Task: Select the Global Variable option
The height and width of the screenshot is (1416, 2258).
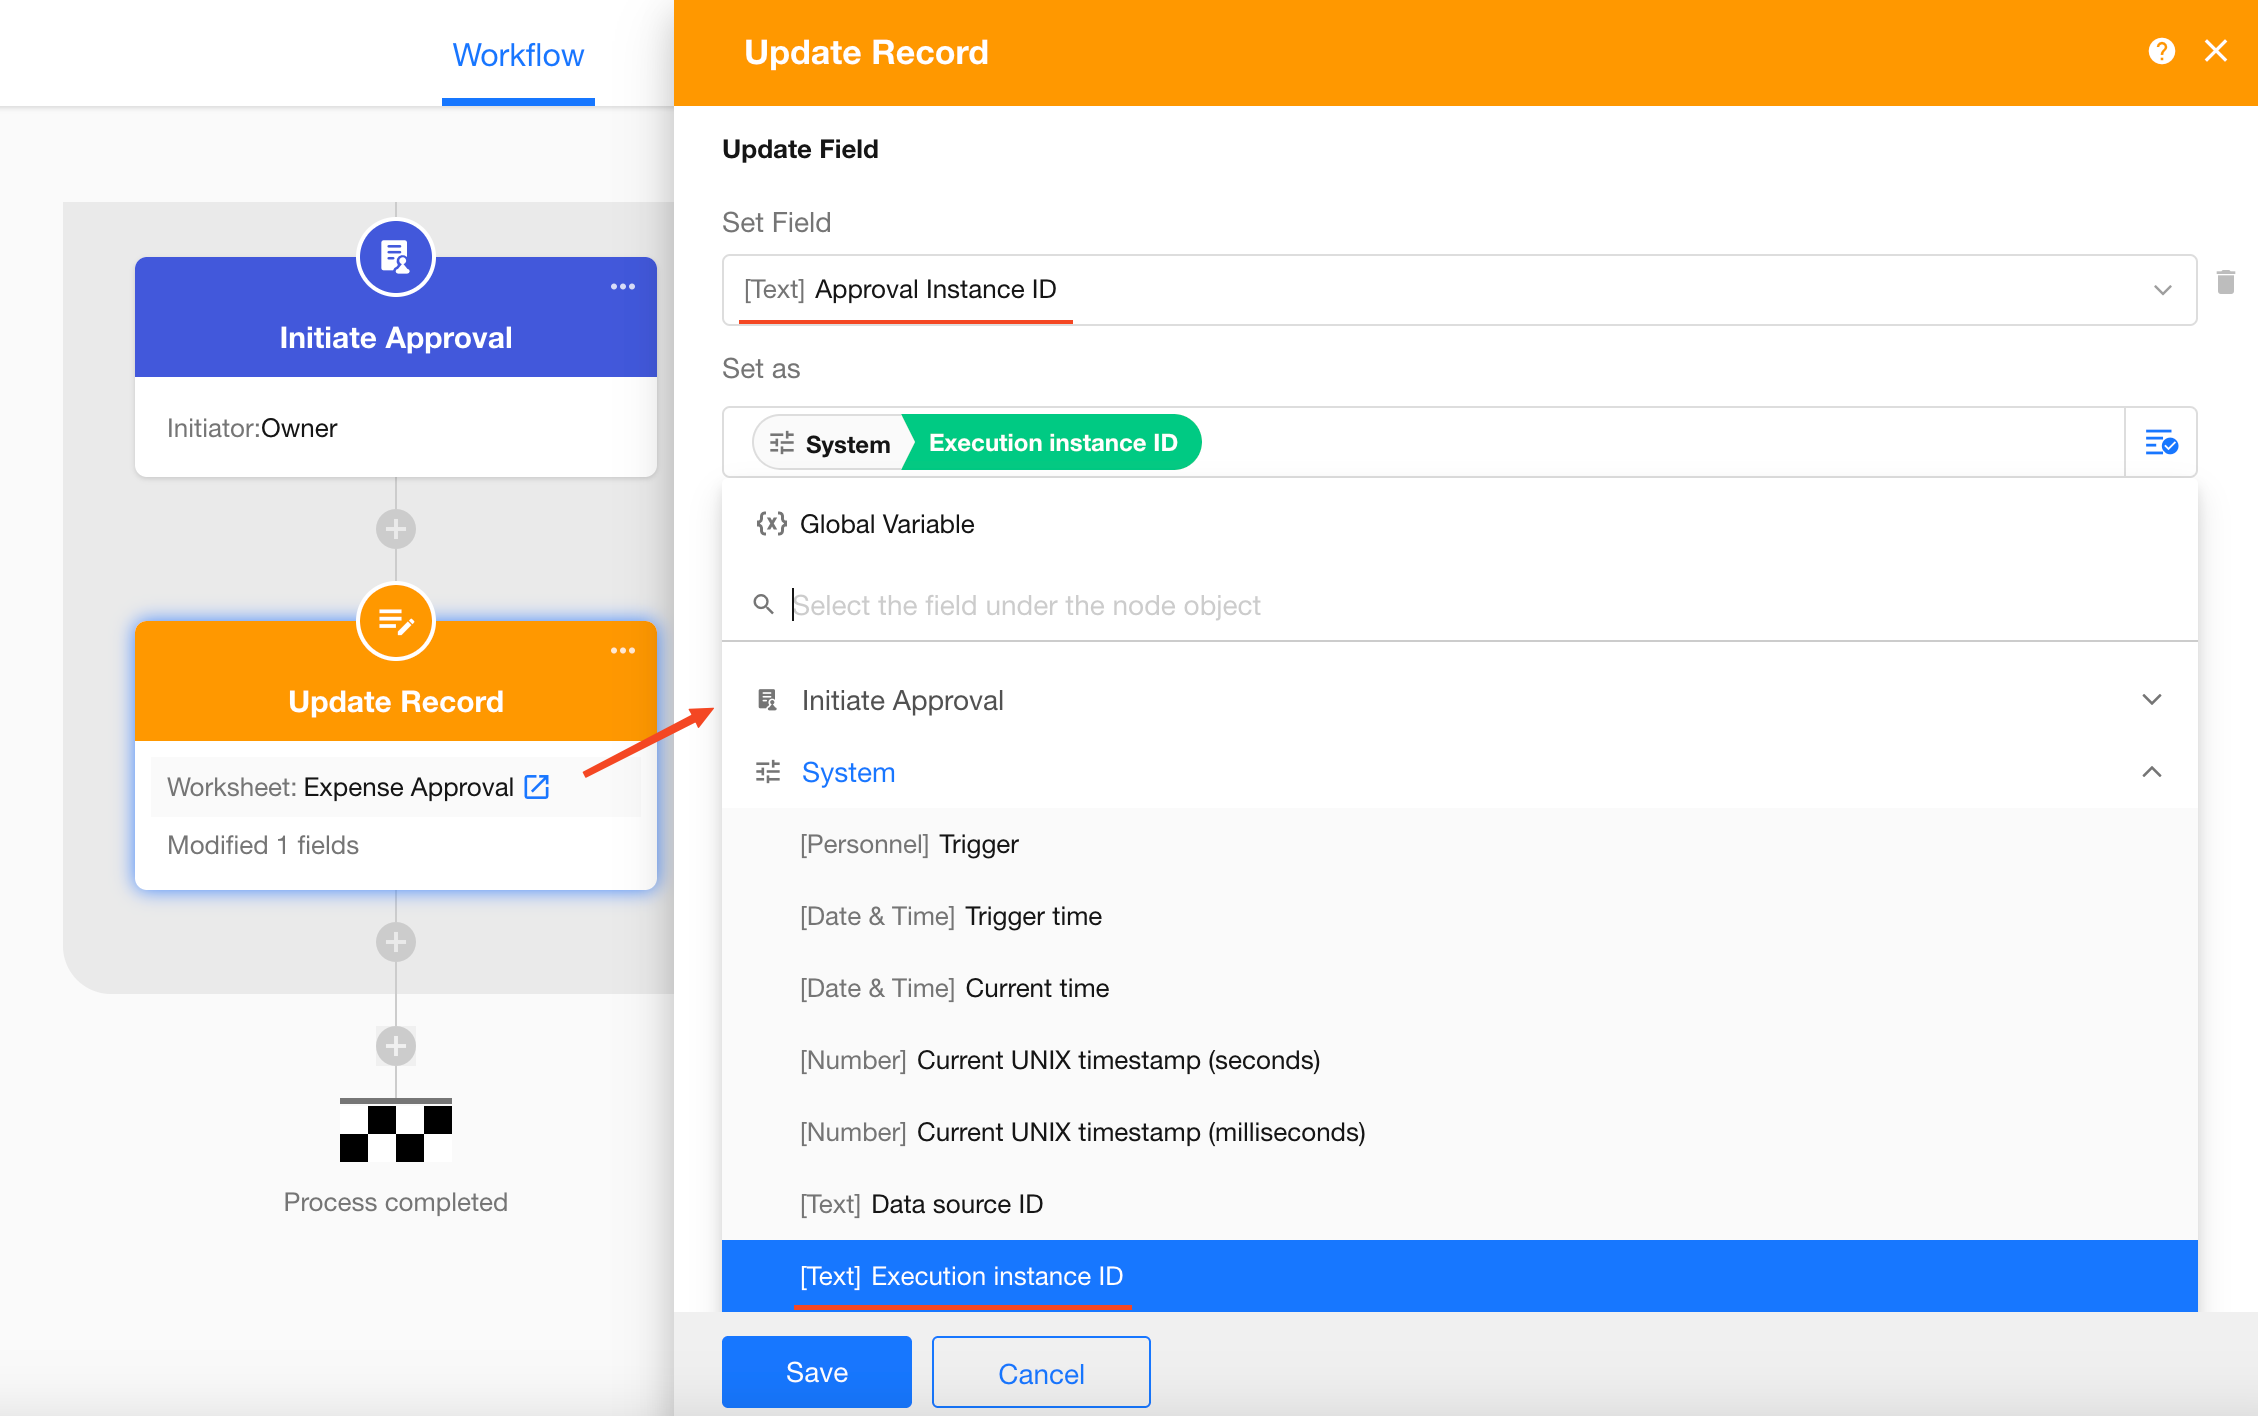Action: click(886, 524)
